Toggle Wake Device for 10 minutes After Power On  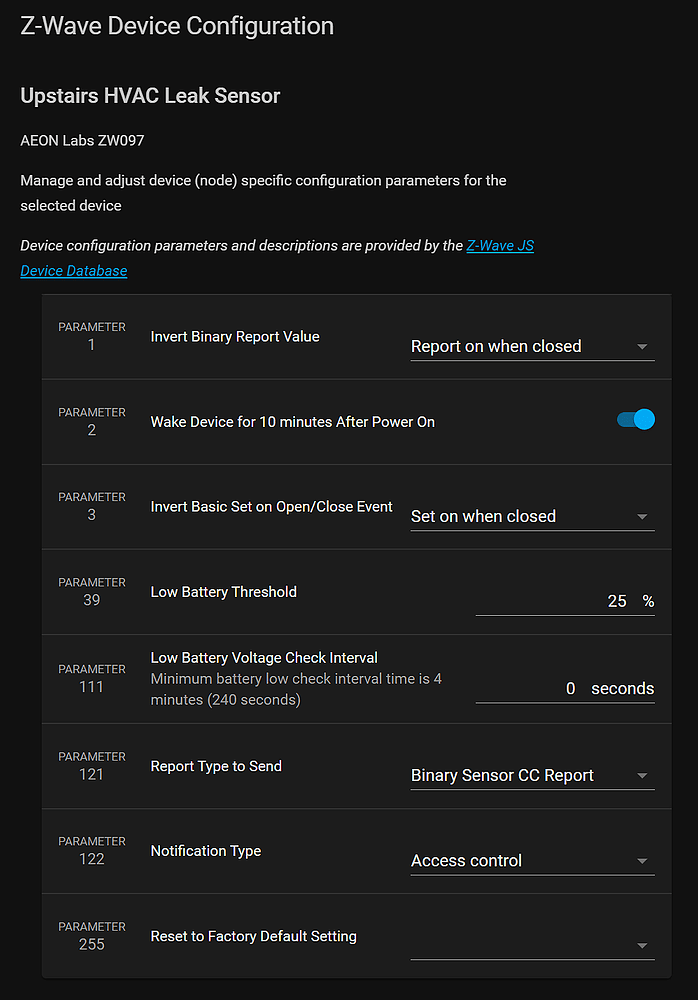[634, 421]
